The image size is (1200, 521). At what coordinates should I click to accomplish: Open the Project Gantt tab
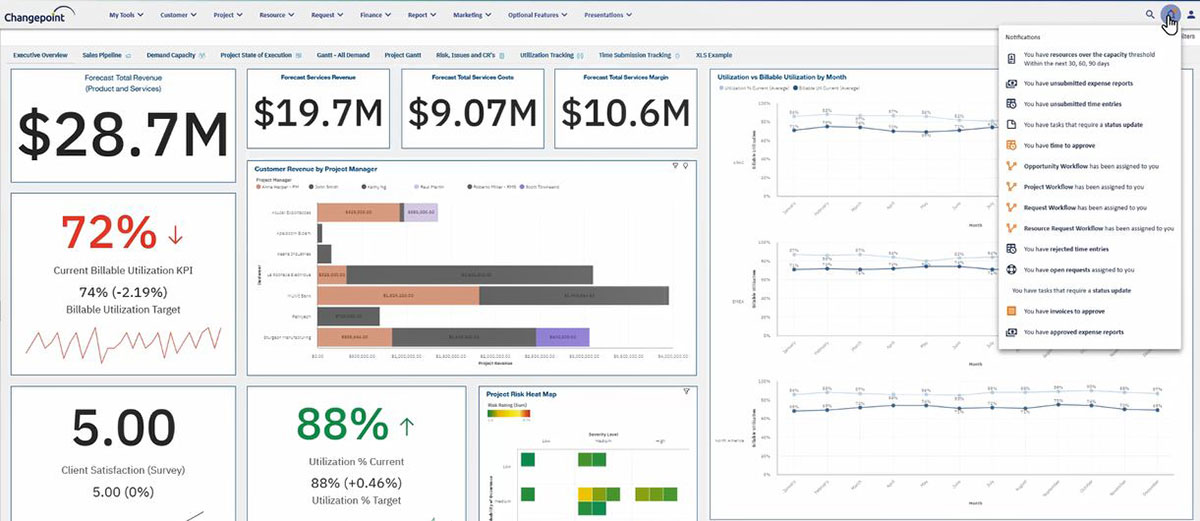tap(402, 55)
